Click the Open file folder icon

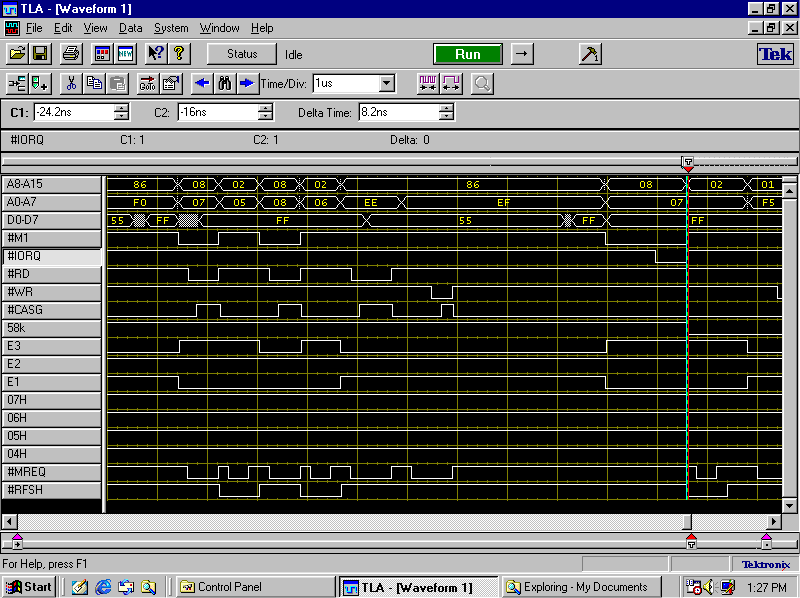[17, 54]
